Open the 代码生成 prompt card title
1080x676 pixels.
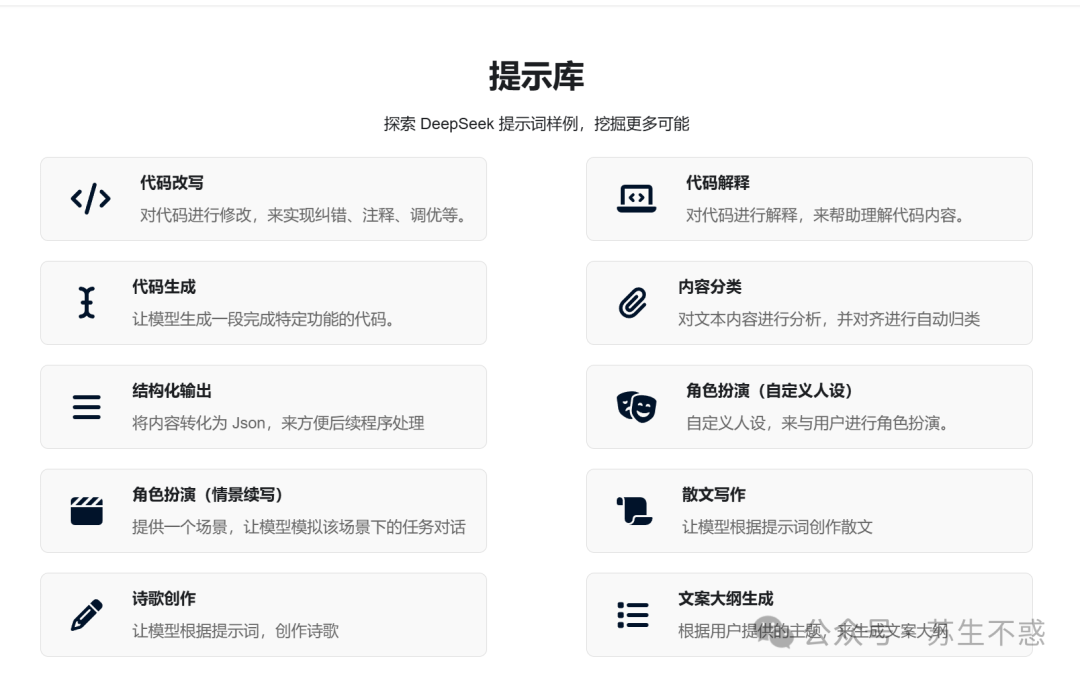tap(164, 287)
